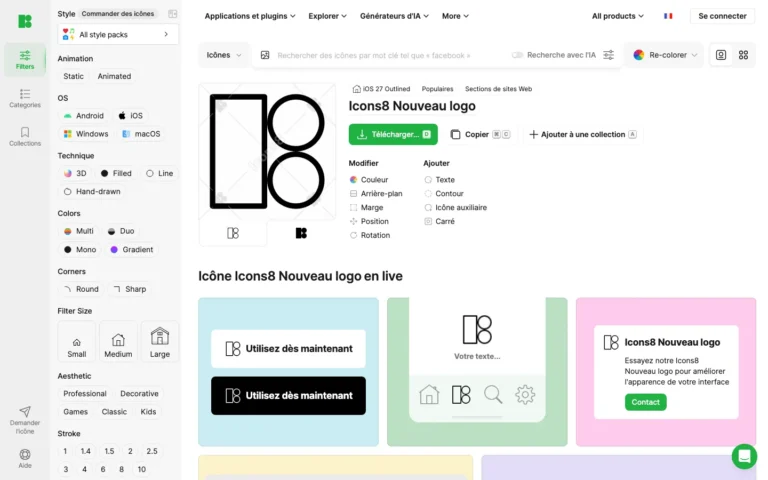Open the iOS 27 Outlined breadcrumb
The image size is (768, 480).
click(x=381, y=89)
